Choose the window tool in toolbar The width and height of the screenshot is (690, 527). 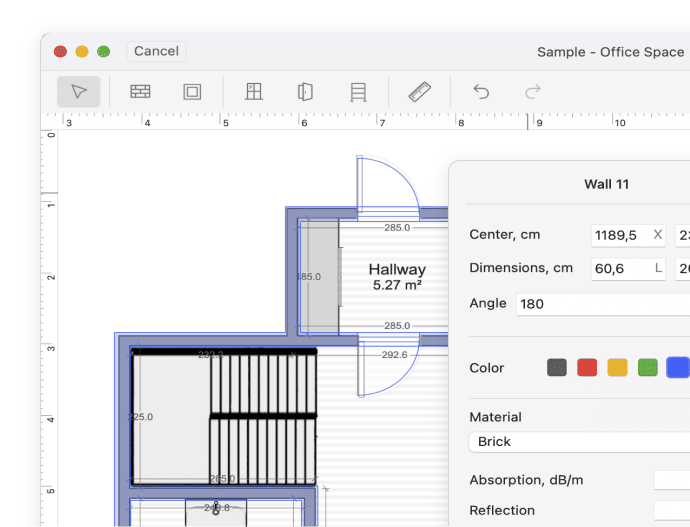click(254, 92)
